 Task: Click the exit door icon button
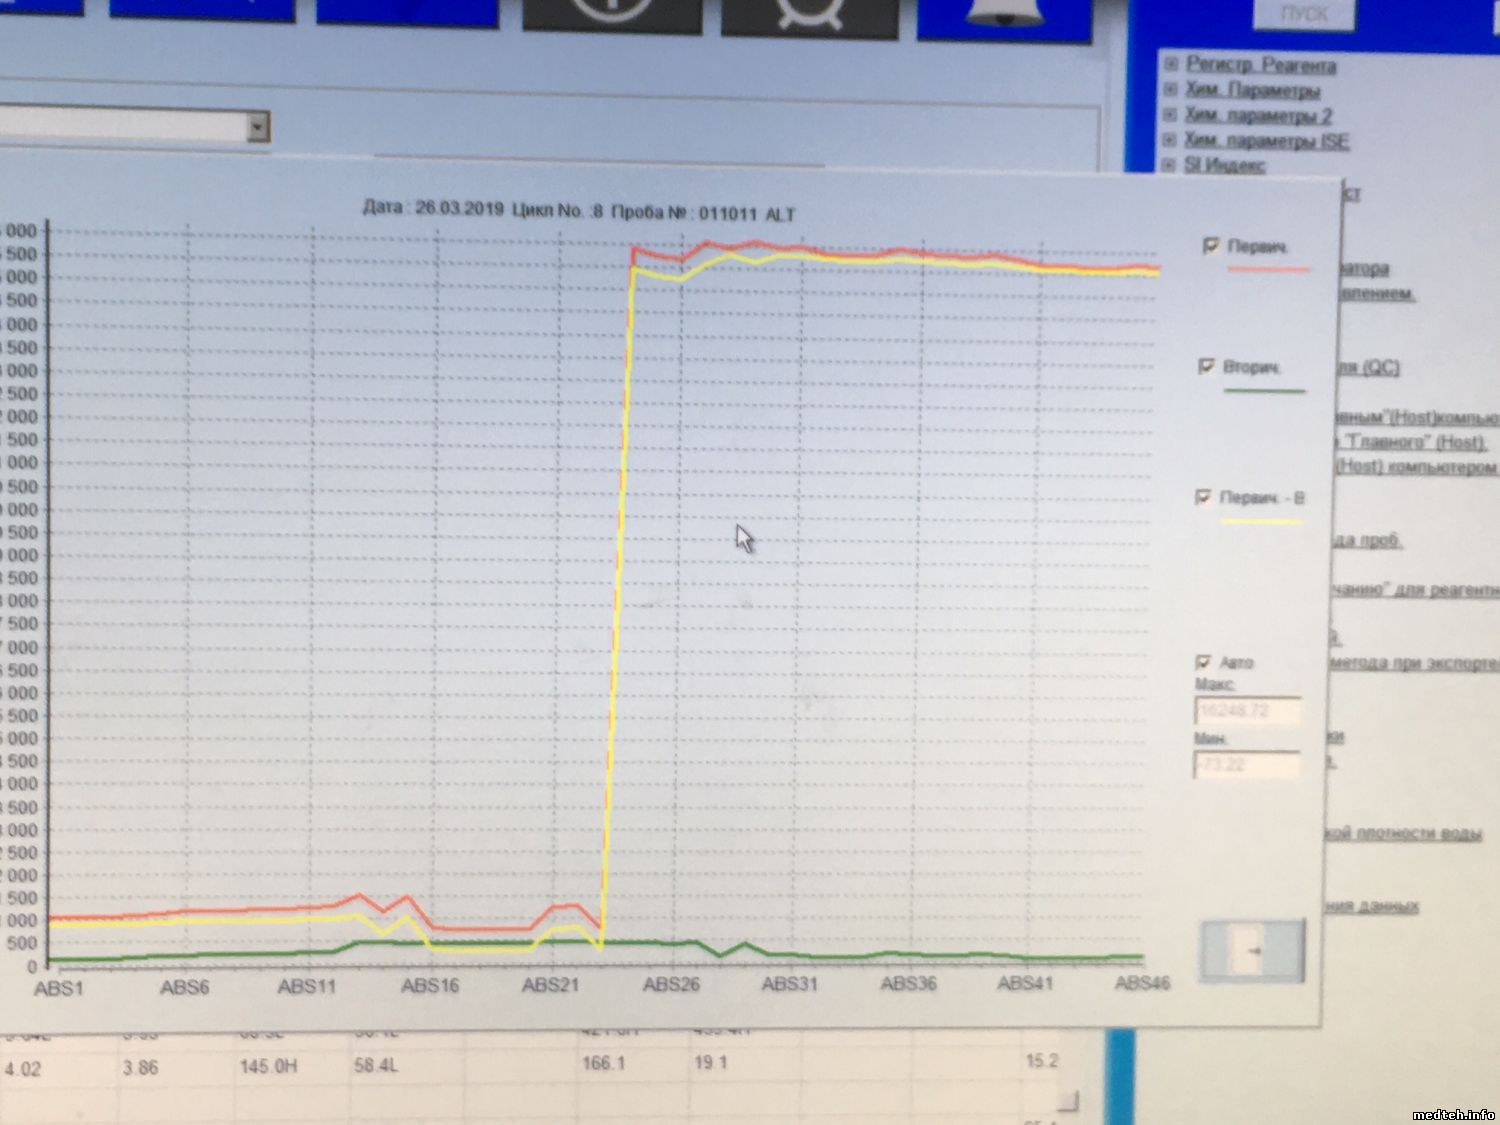coord(1252,952)
